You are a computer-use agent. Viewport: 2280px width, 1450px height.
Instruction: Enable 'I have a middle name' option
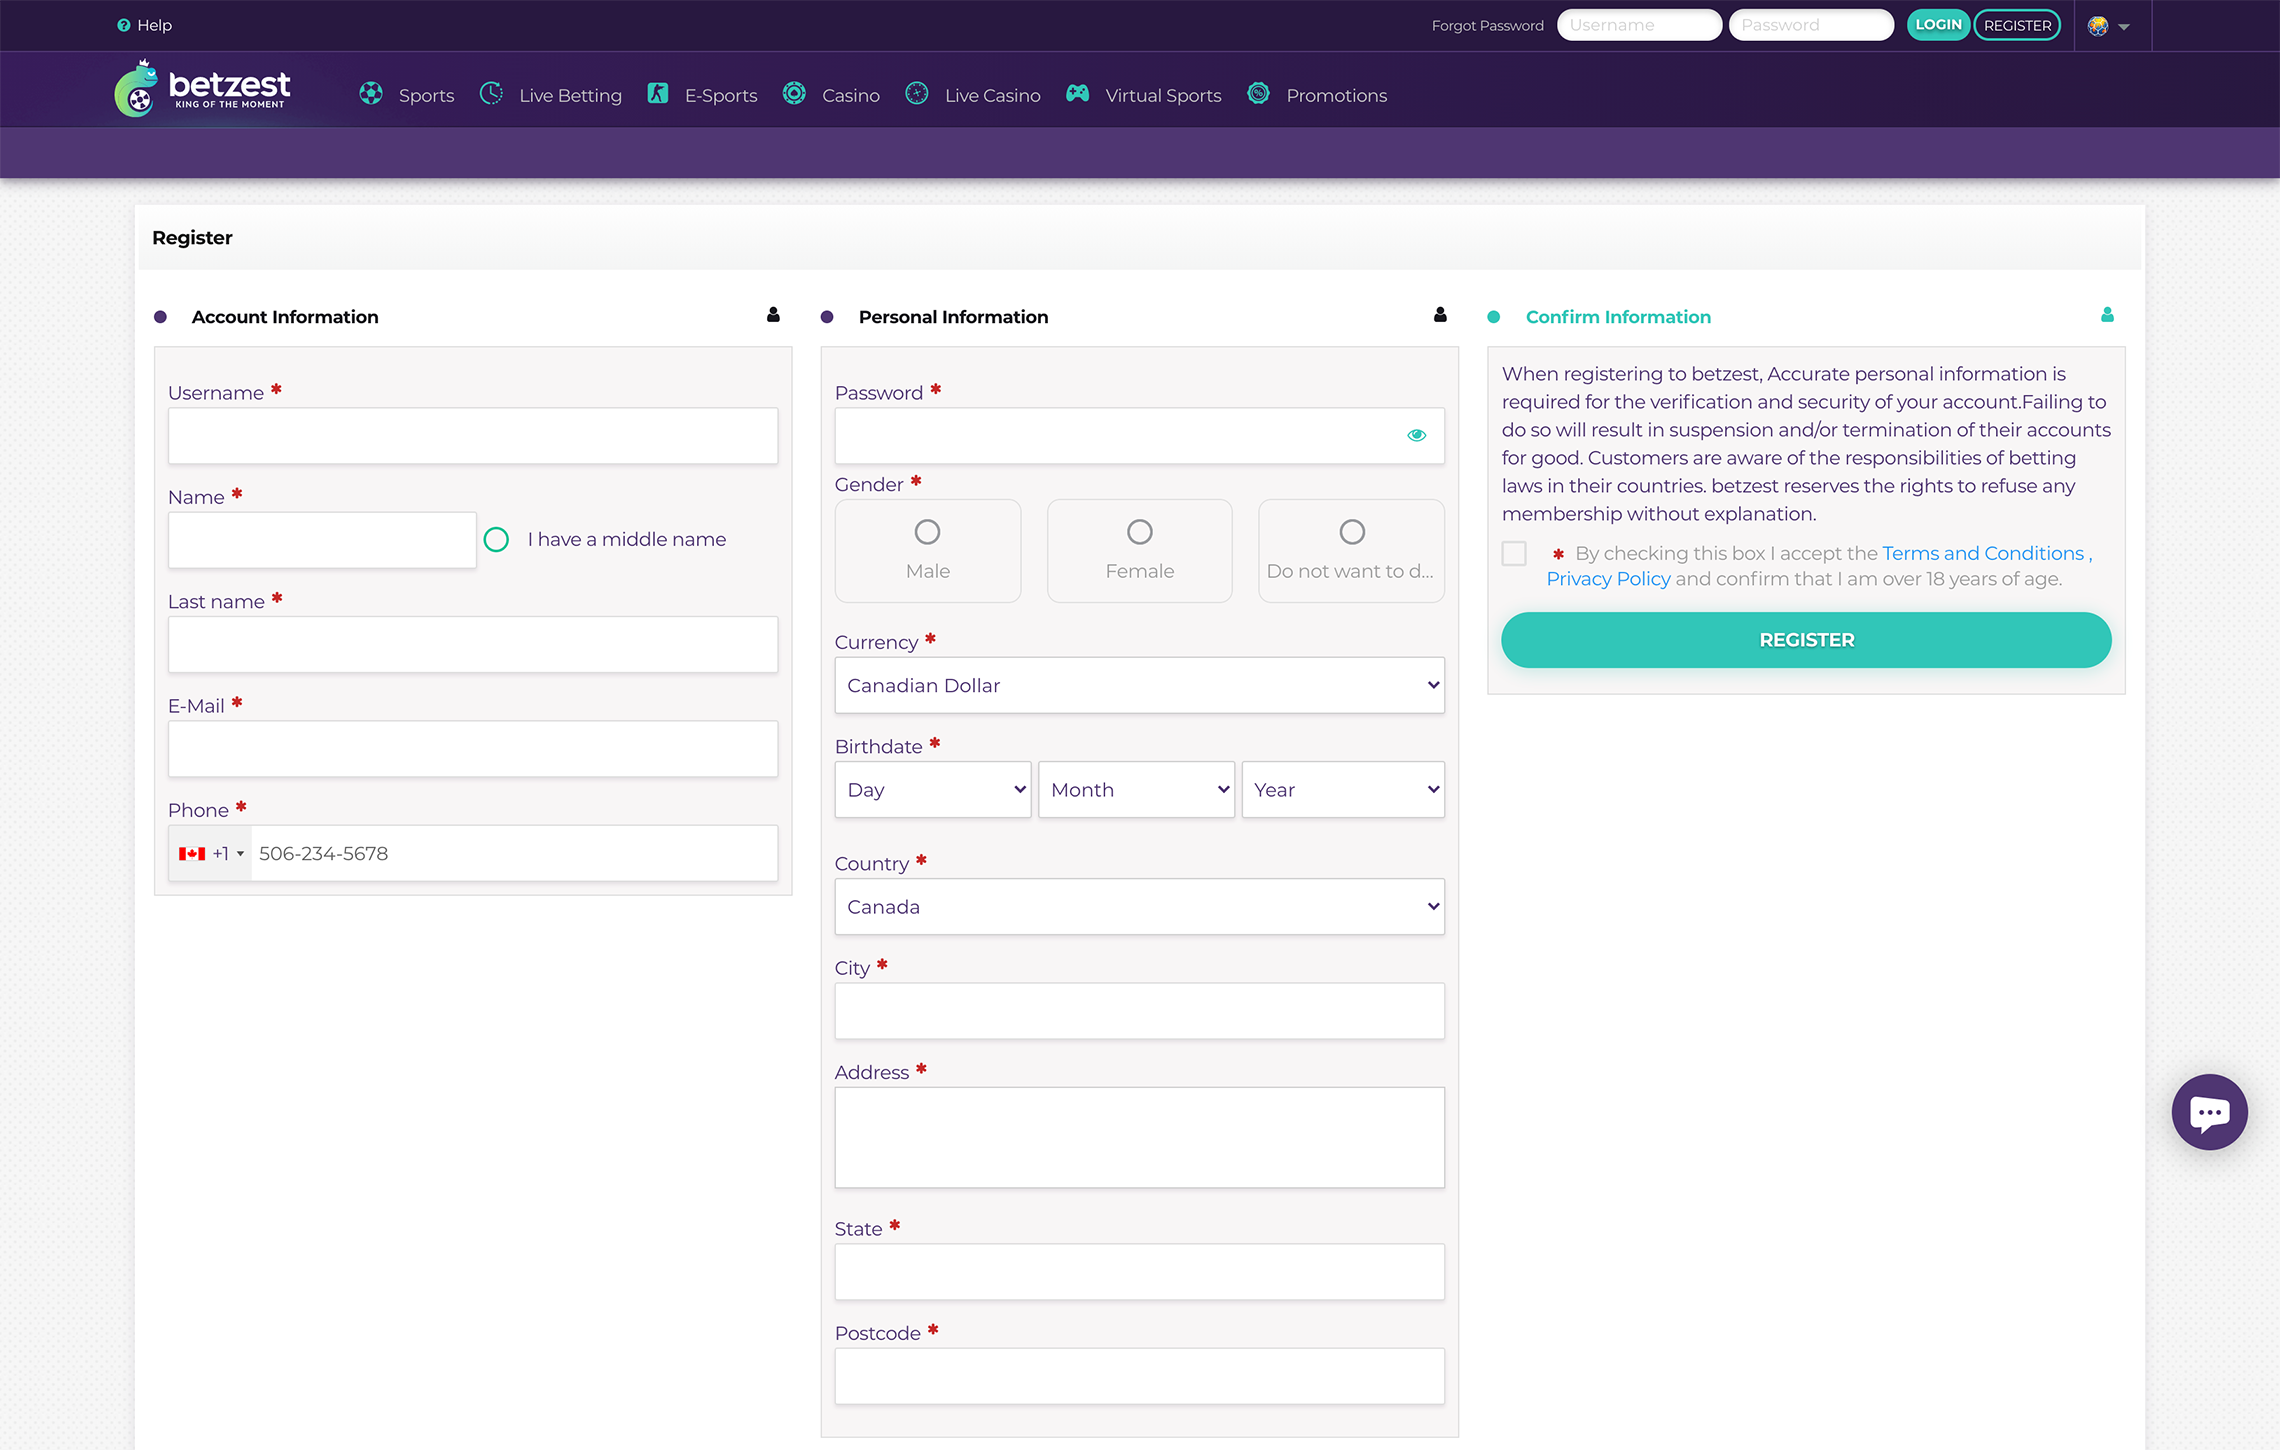click(x=496, y=540)
